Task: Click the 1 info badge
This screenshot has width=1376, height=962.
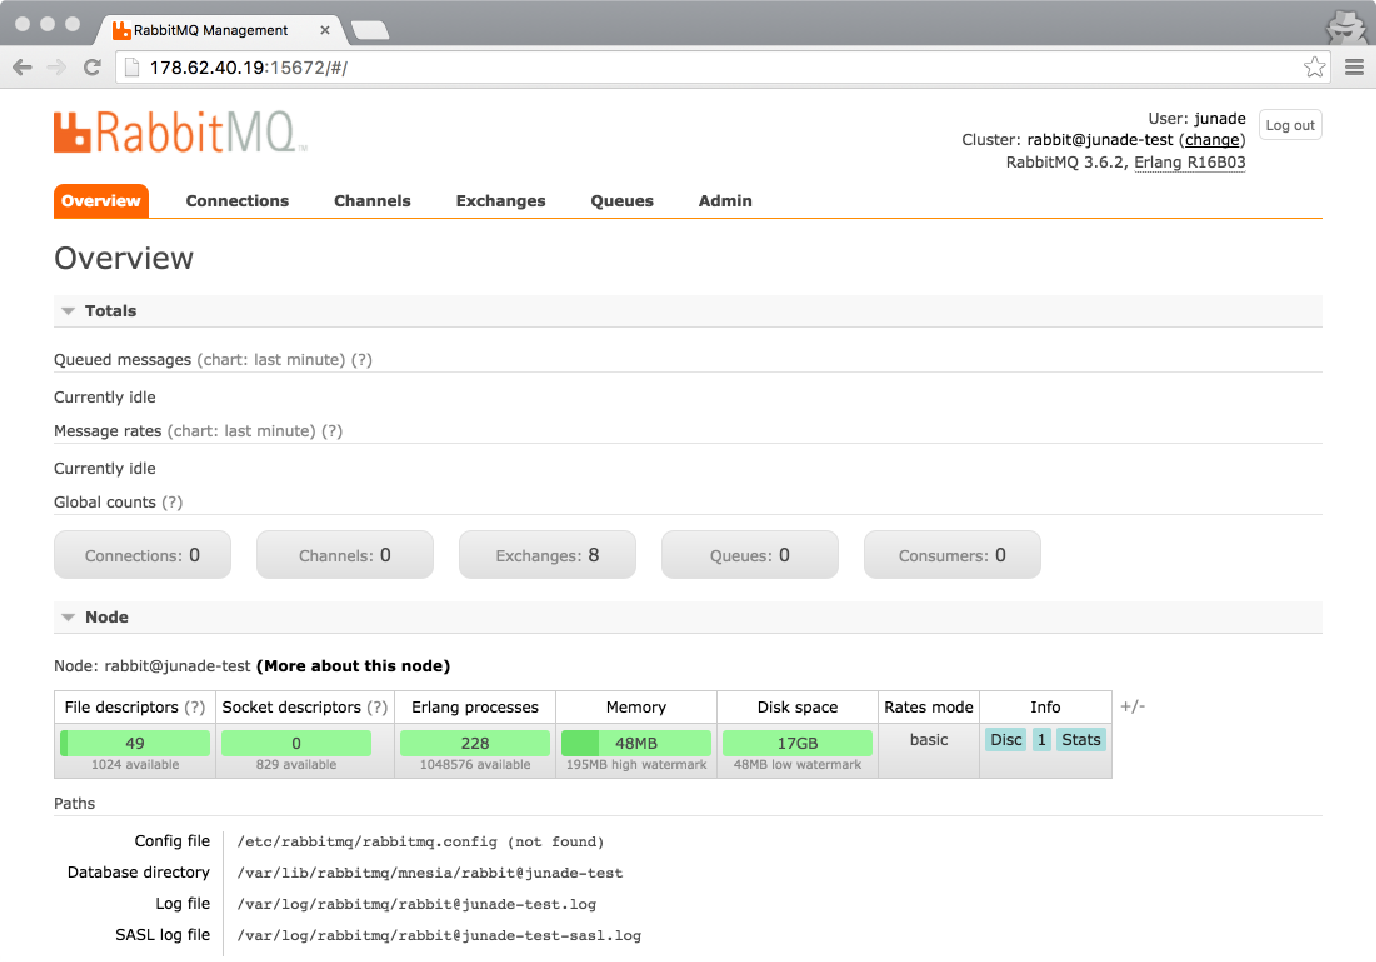Action: tap(1041, 739)
